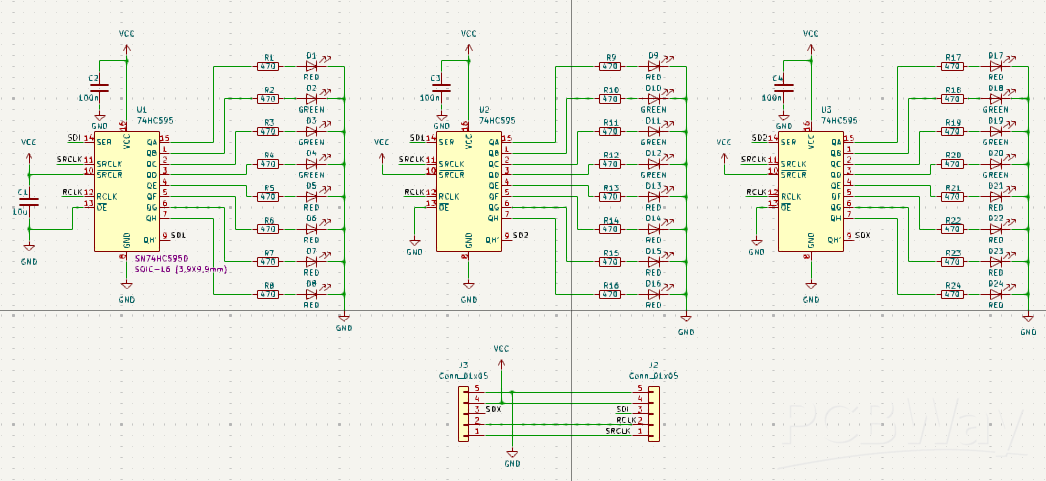Select the D12 green LED symbol

[x=653, y=164]
